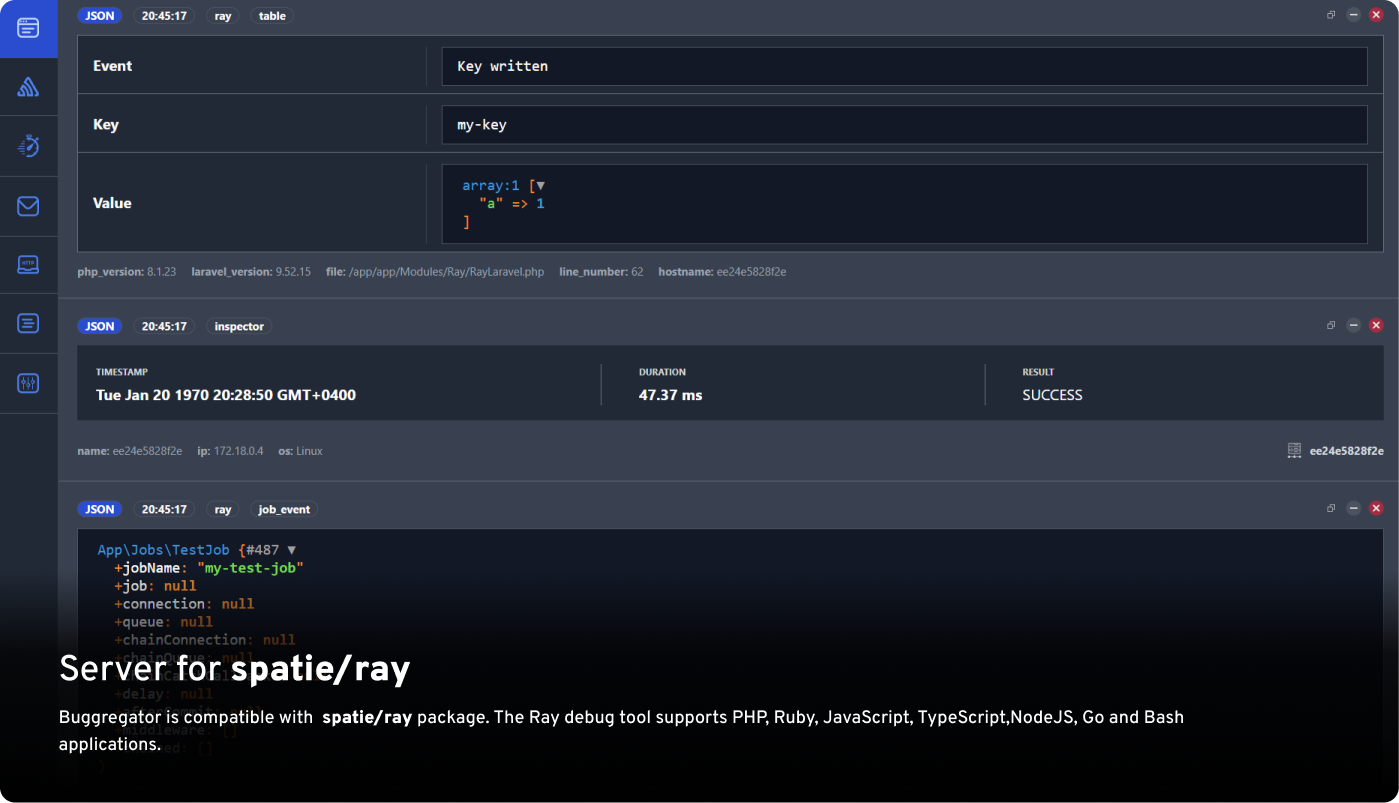Open the HTTP dumps panel via laptop icon
Viewport: 1399px width, 803px height.
[29, 264]
